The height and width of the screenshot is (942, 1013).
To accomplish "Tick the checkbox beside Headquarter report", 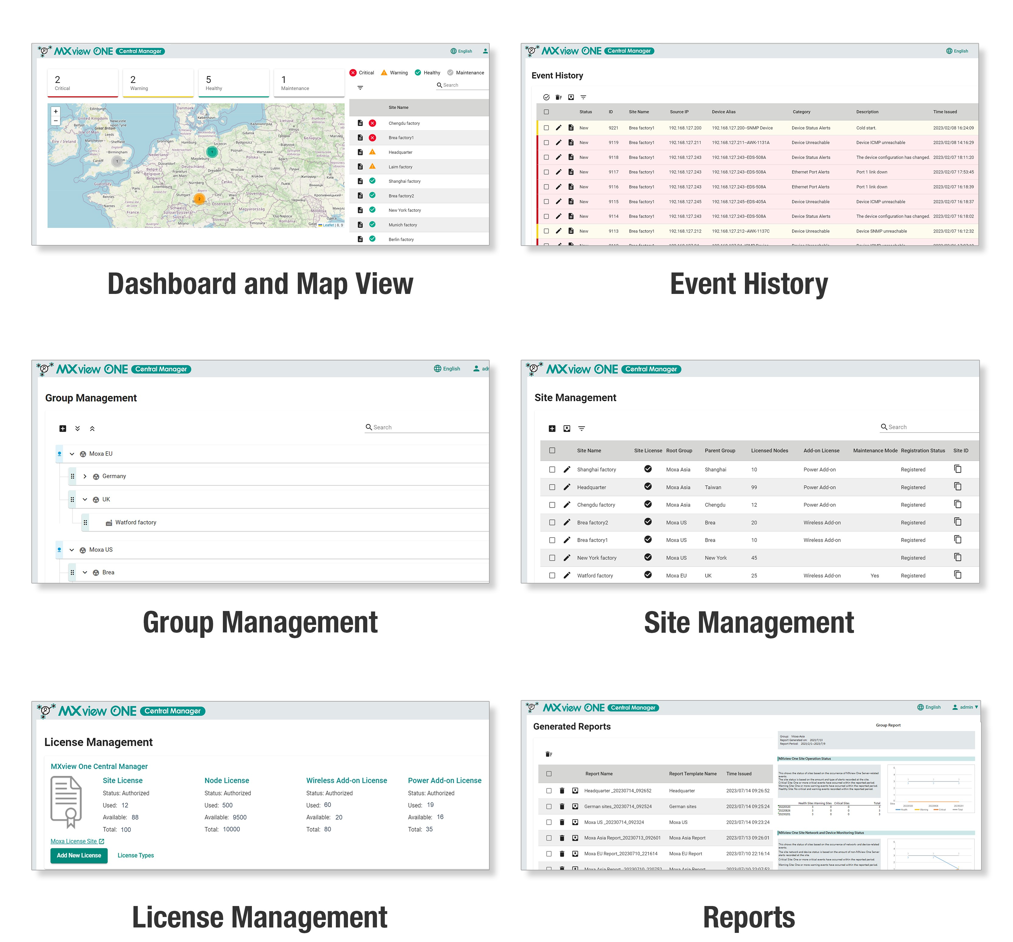I will point(549,790).
